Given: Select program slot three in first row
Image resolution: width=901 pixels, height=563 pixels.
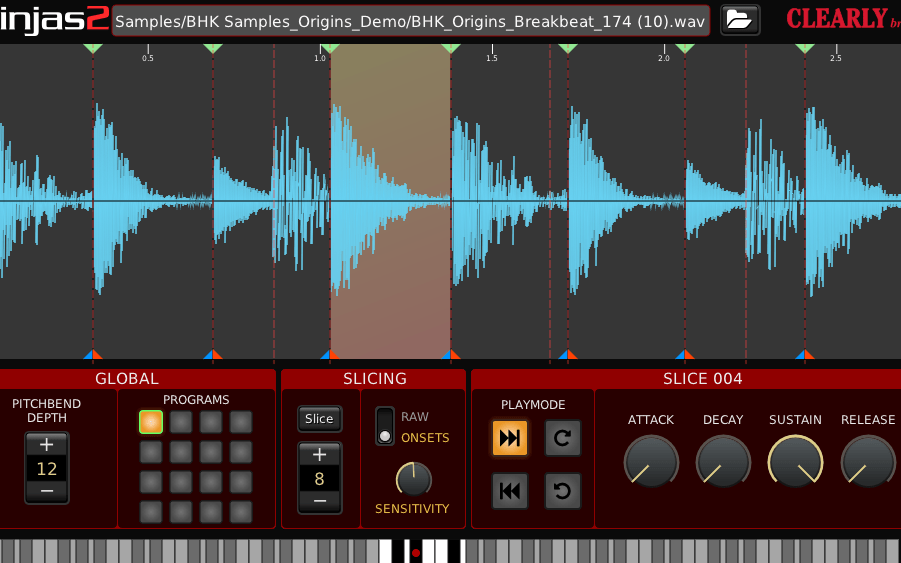Looking at the screenshot, I should pos(211,422).
